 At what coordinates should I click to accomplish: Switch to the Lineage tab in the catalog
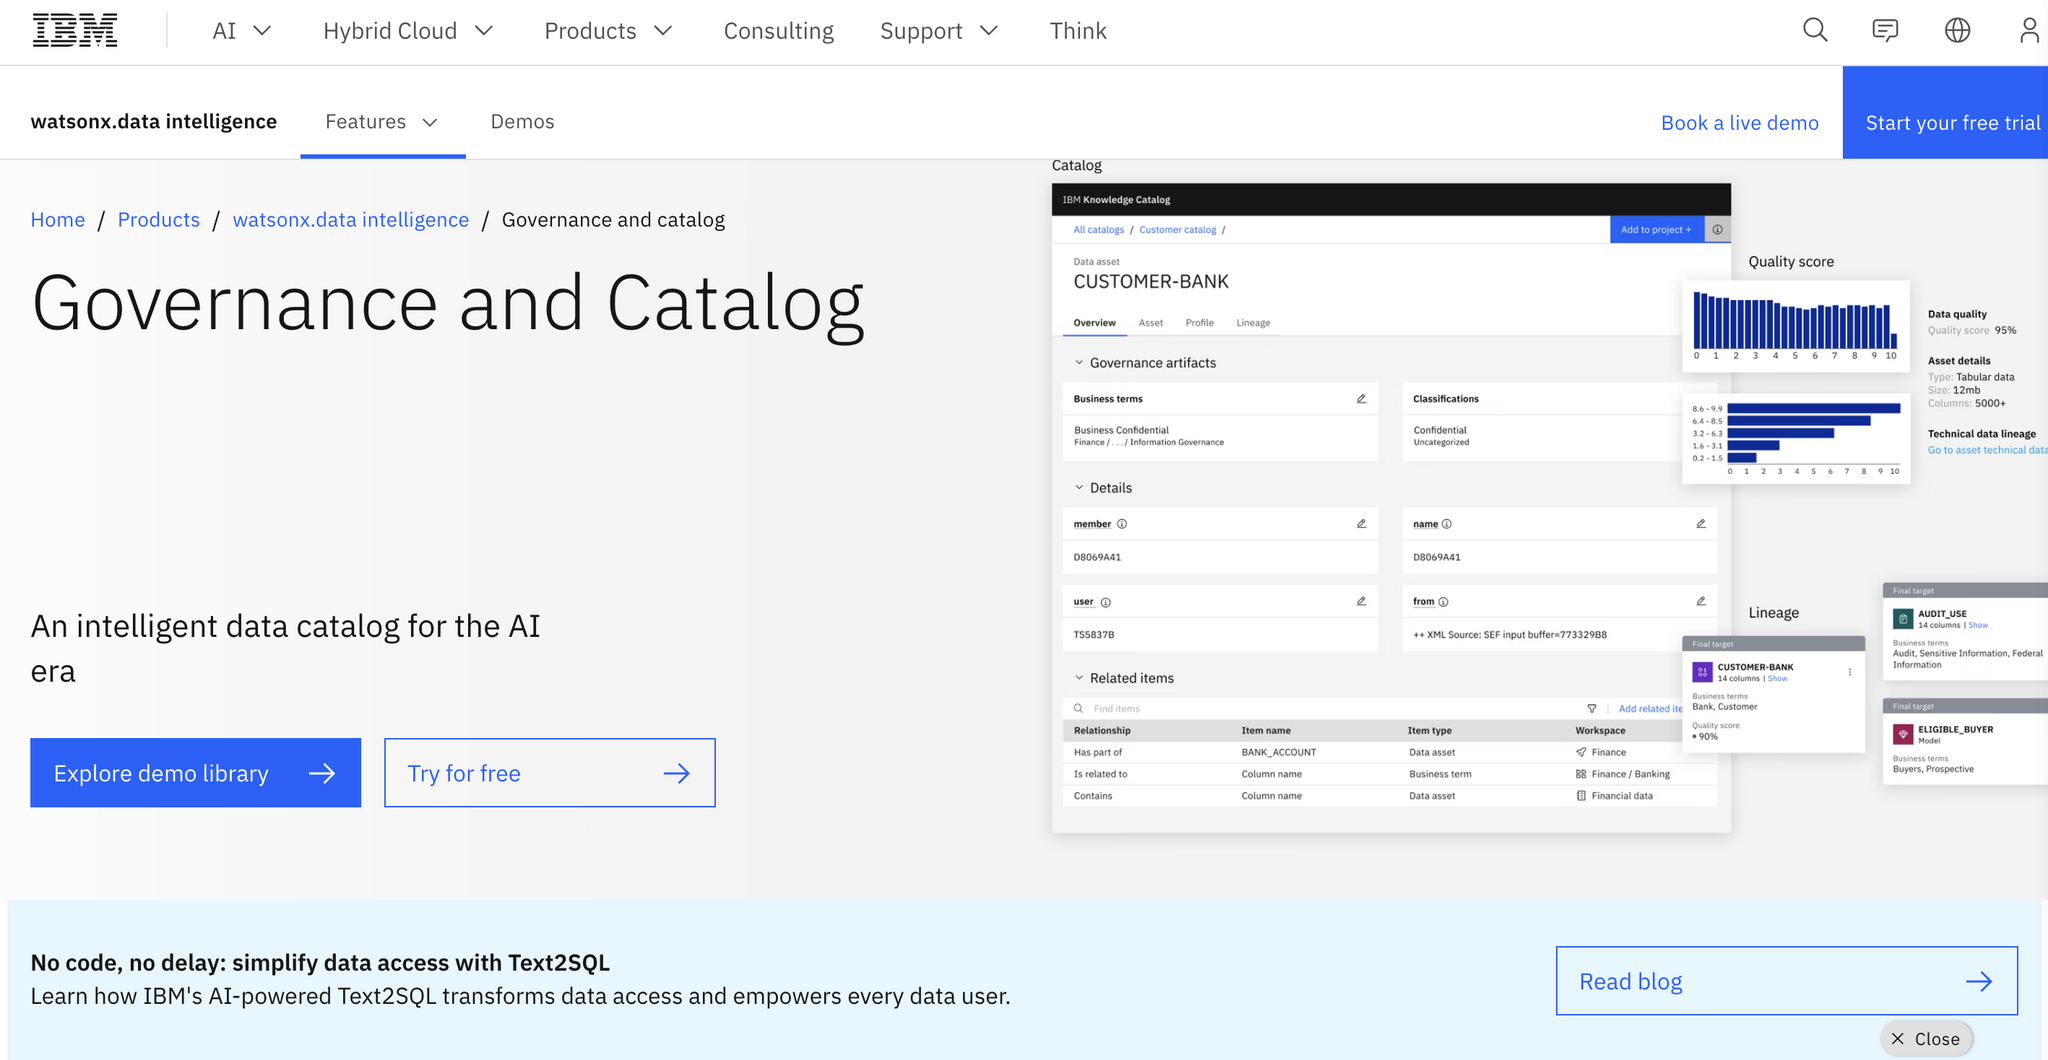click(1253, 322)
